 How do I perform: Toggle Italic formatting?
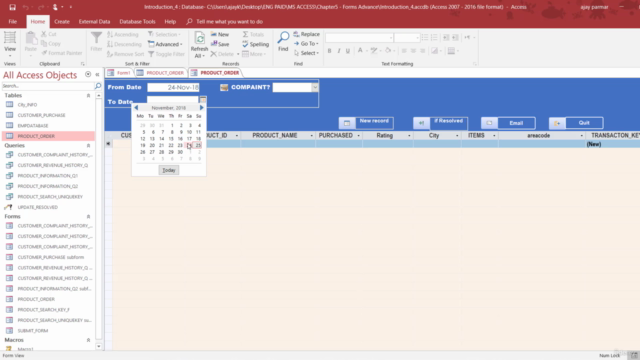[x=338, y=51]
